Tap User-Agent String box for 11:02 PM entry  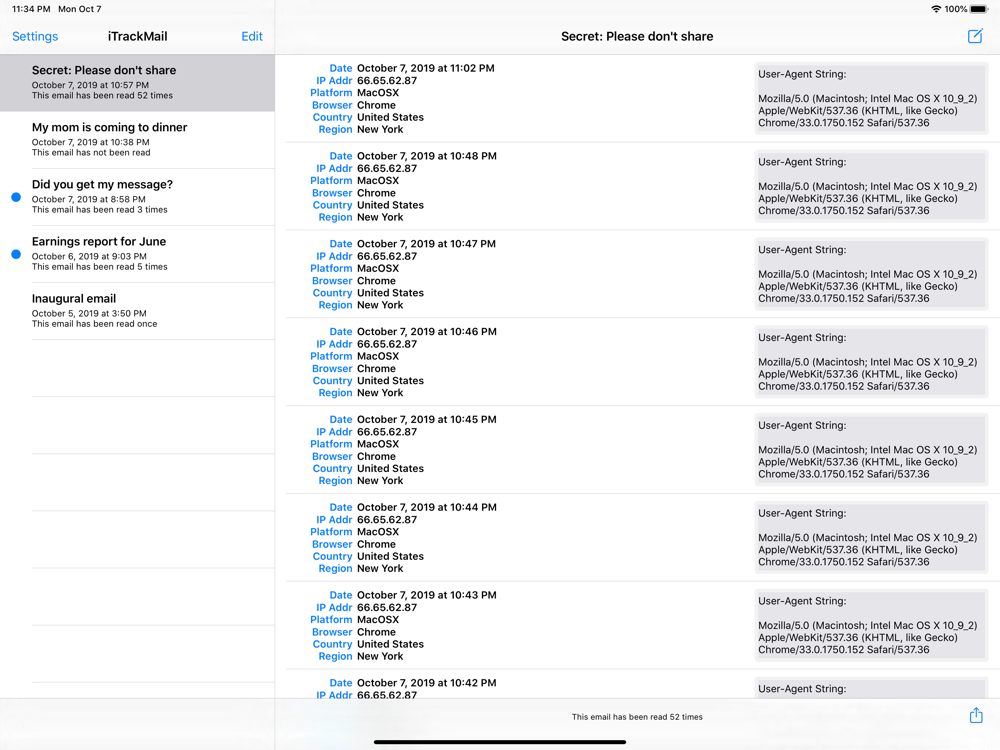871,98
